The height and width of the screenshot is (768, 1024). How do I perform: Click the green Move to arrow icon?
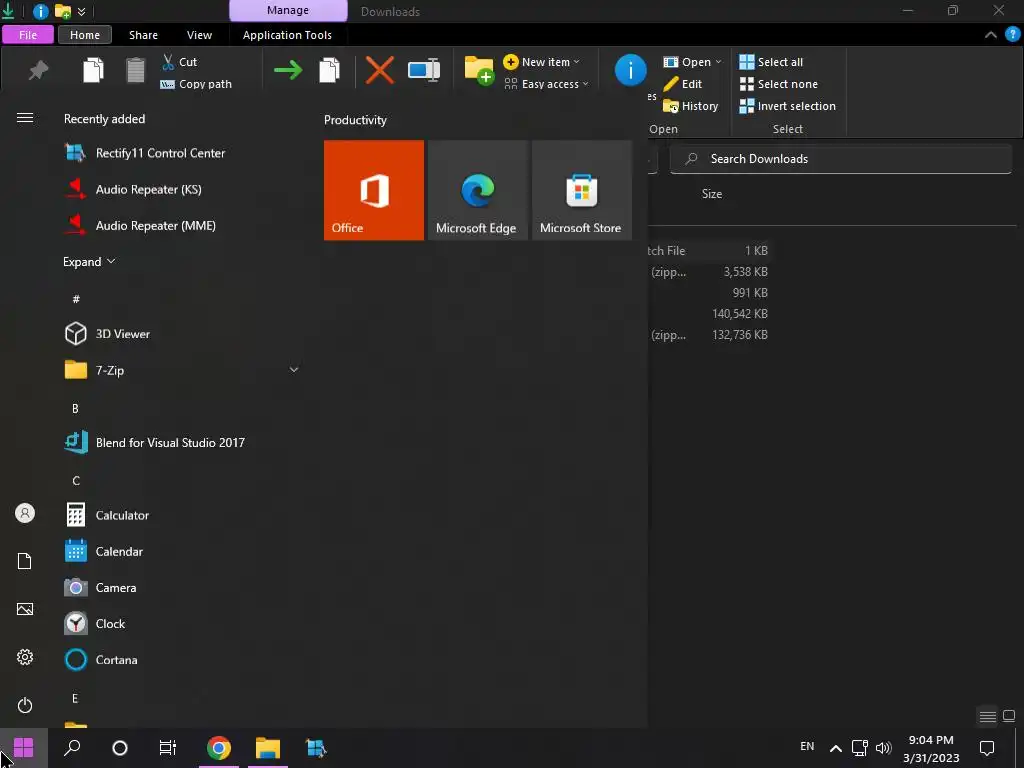point(288,70)
